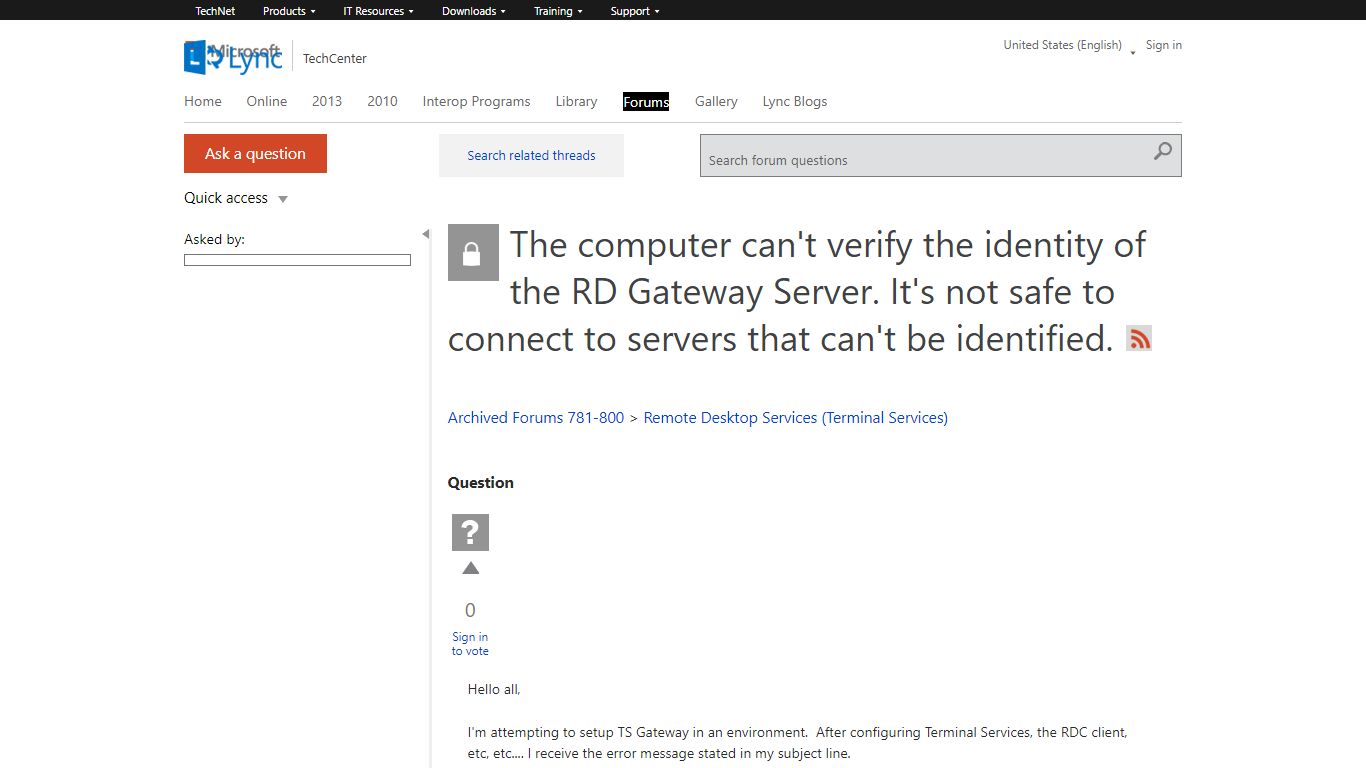Select the 2010 tab
The width and height of the screenshot is (1366, 768).
382,101
